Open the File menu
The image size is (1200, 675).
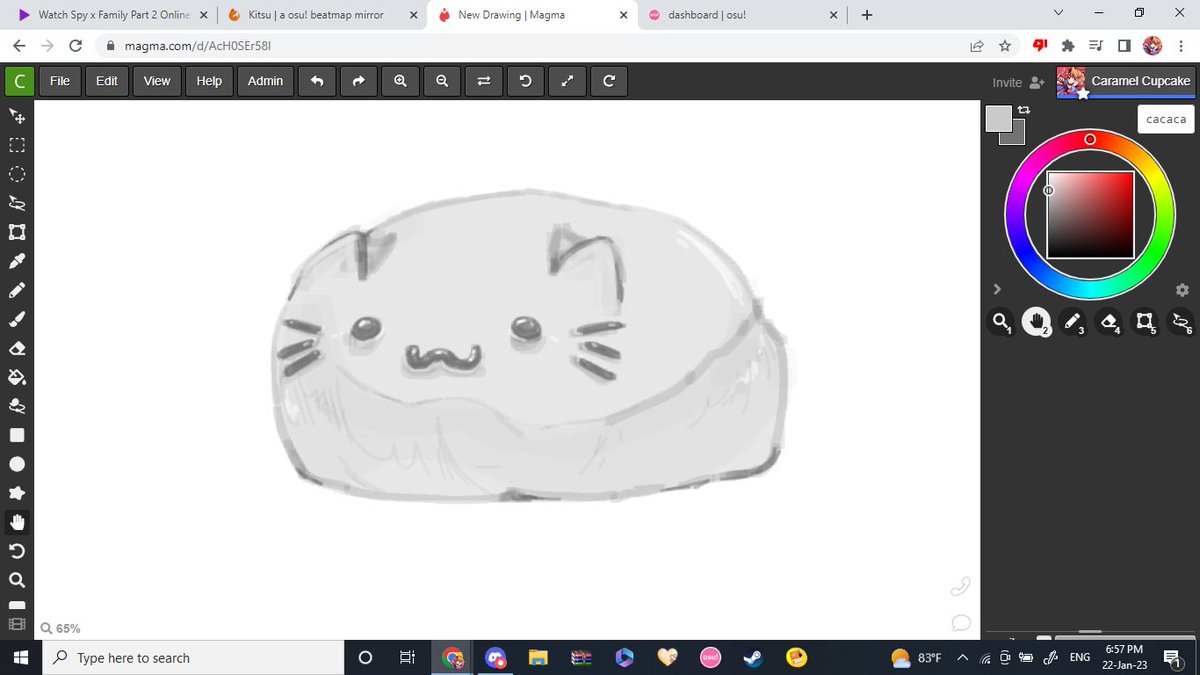[x=60, y=81]
